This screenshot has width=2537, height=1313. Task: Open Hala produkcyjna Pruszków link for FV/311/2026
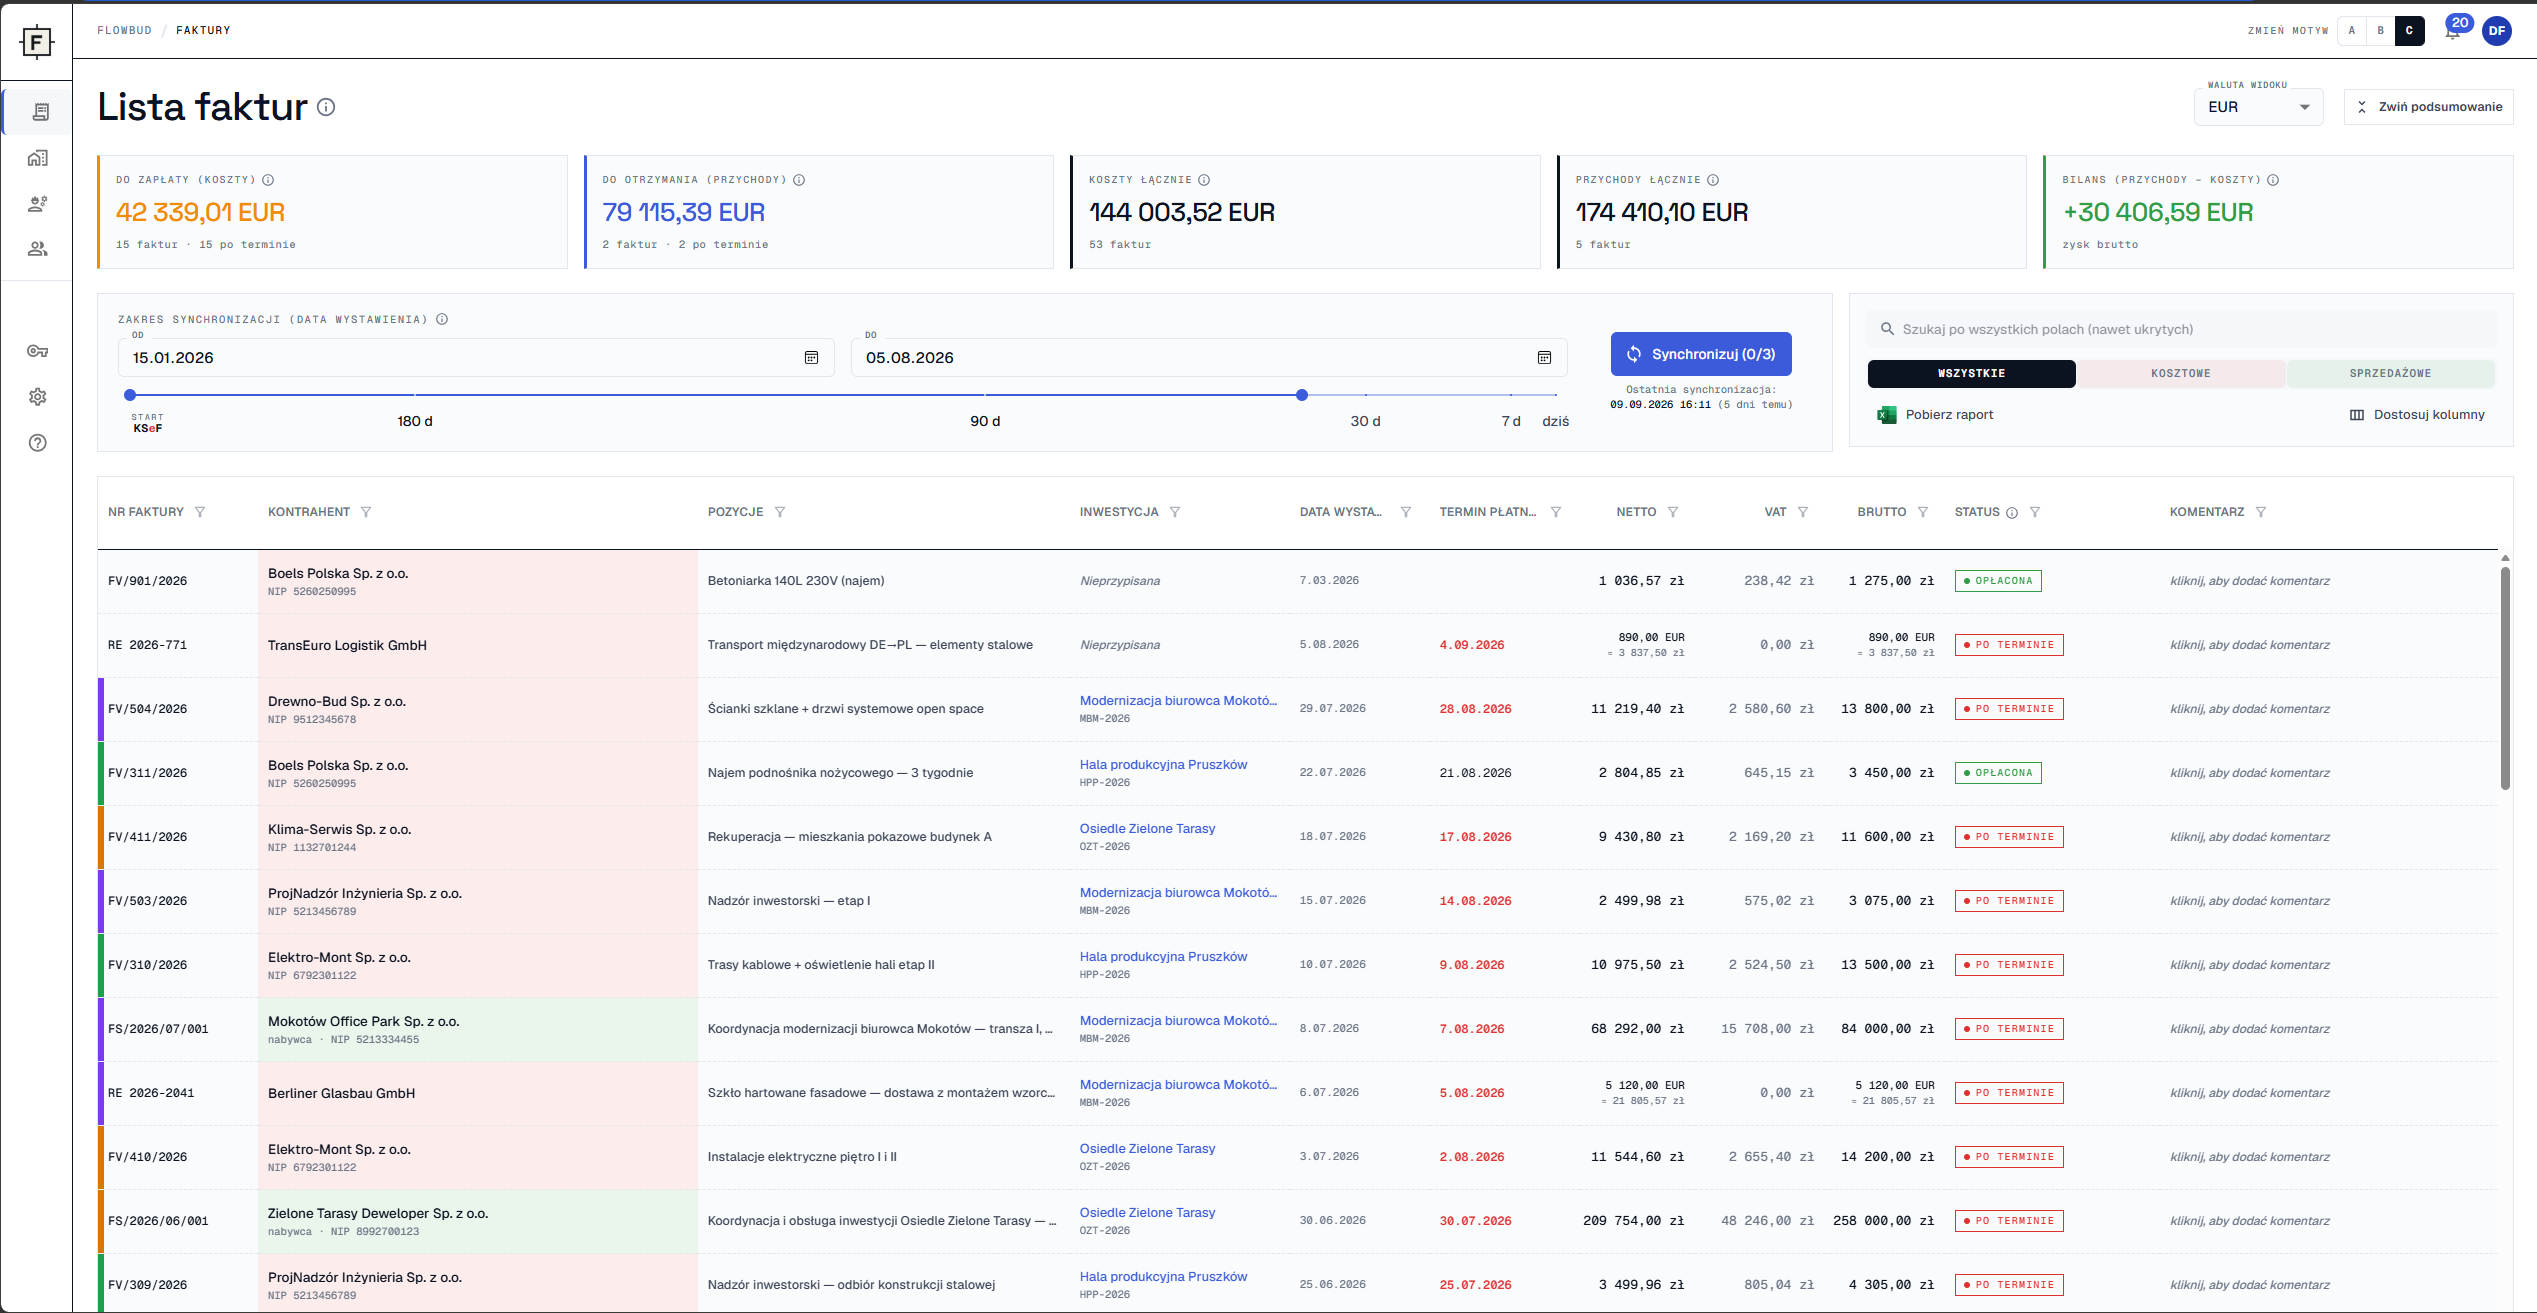click(x=1163, y=765)
